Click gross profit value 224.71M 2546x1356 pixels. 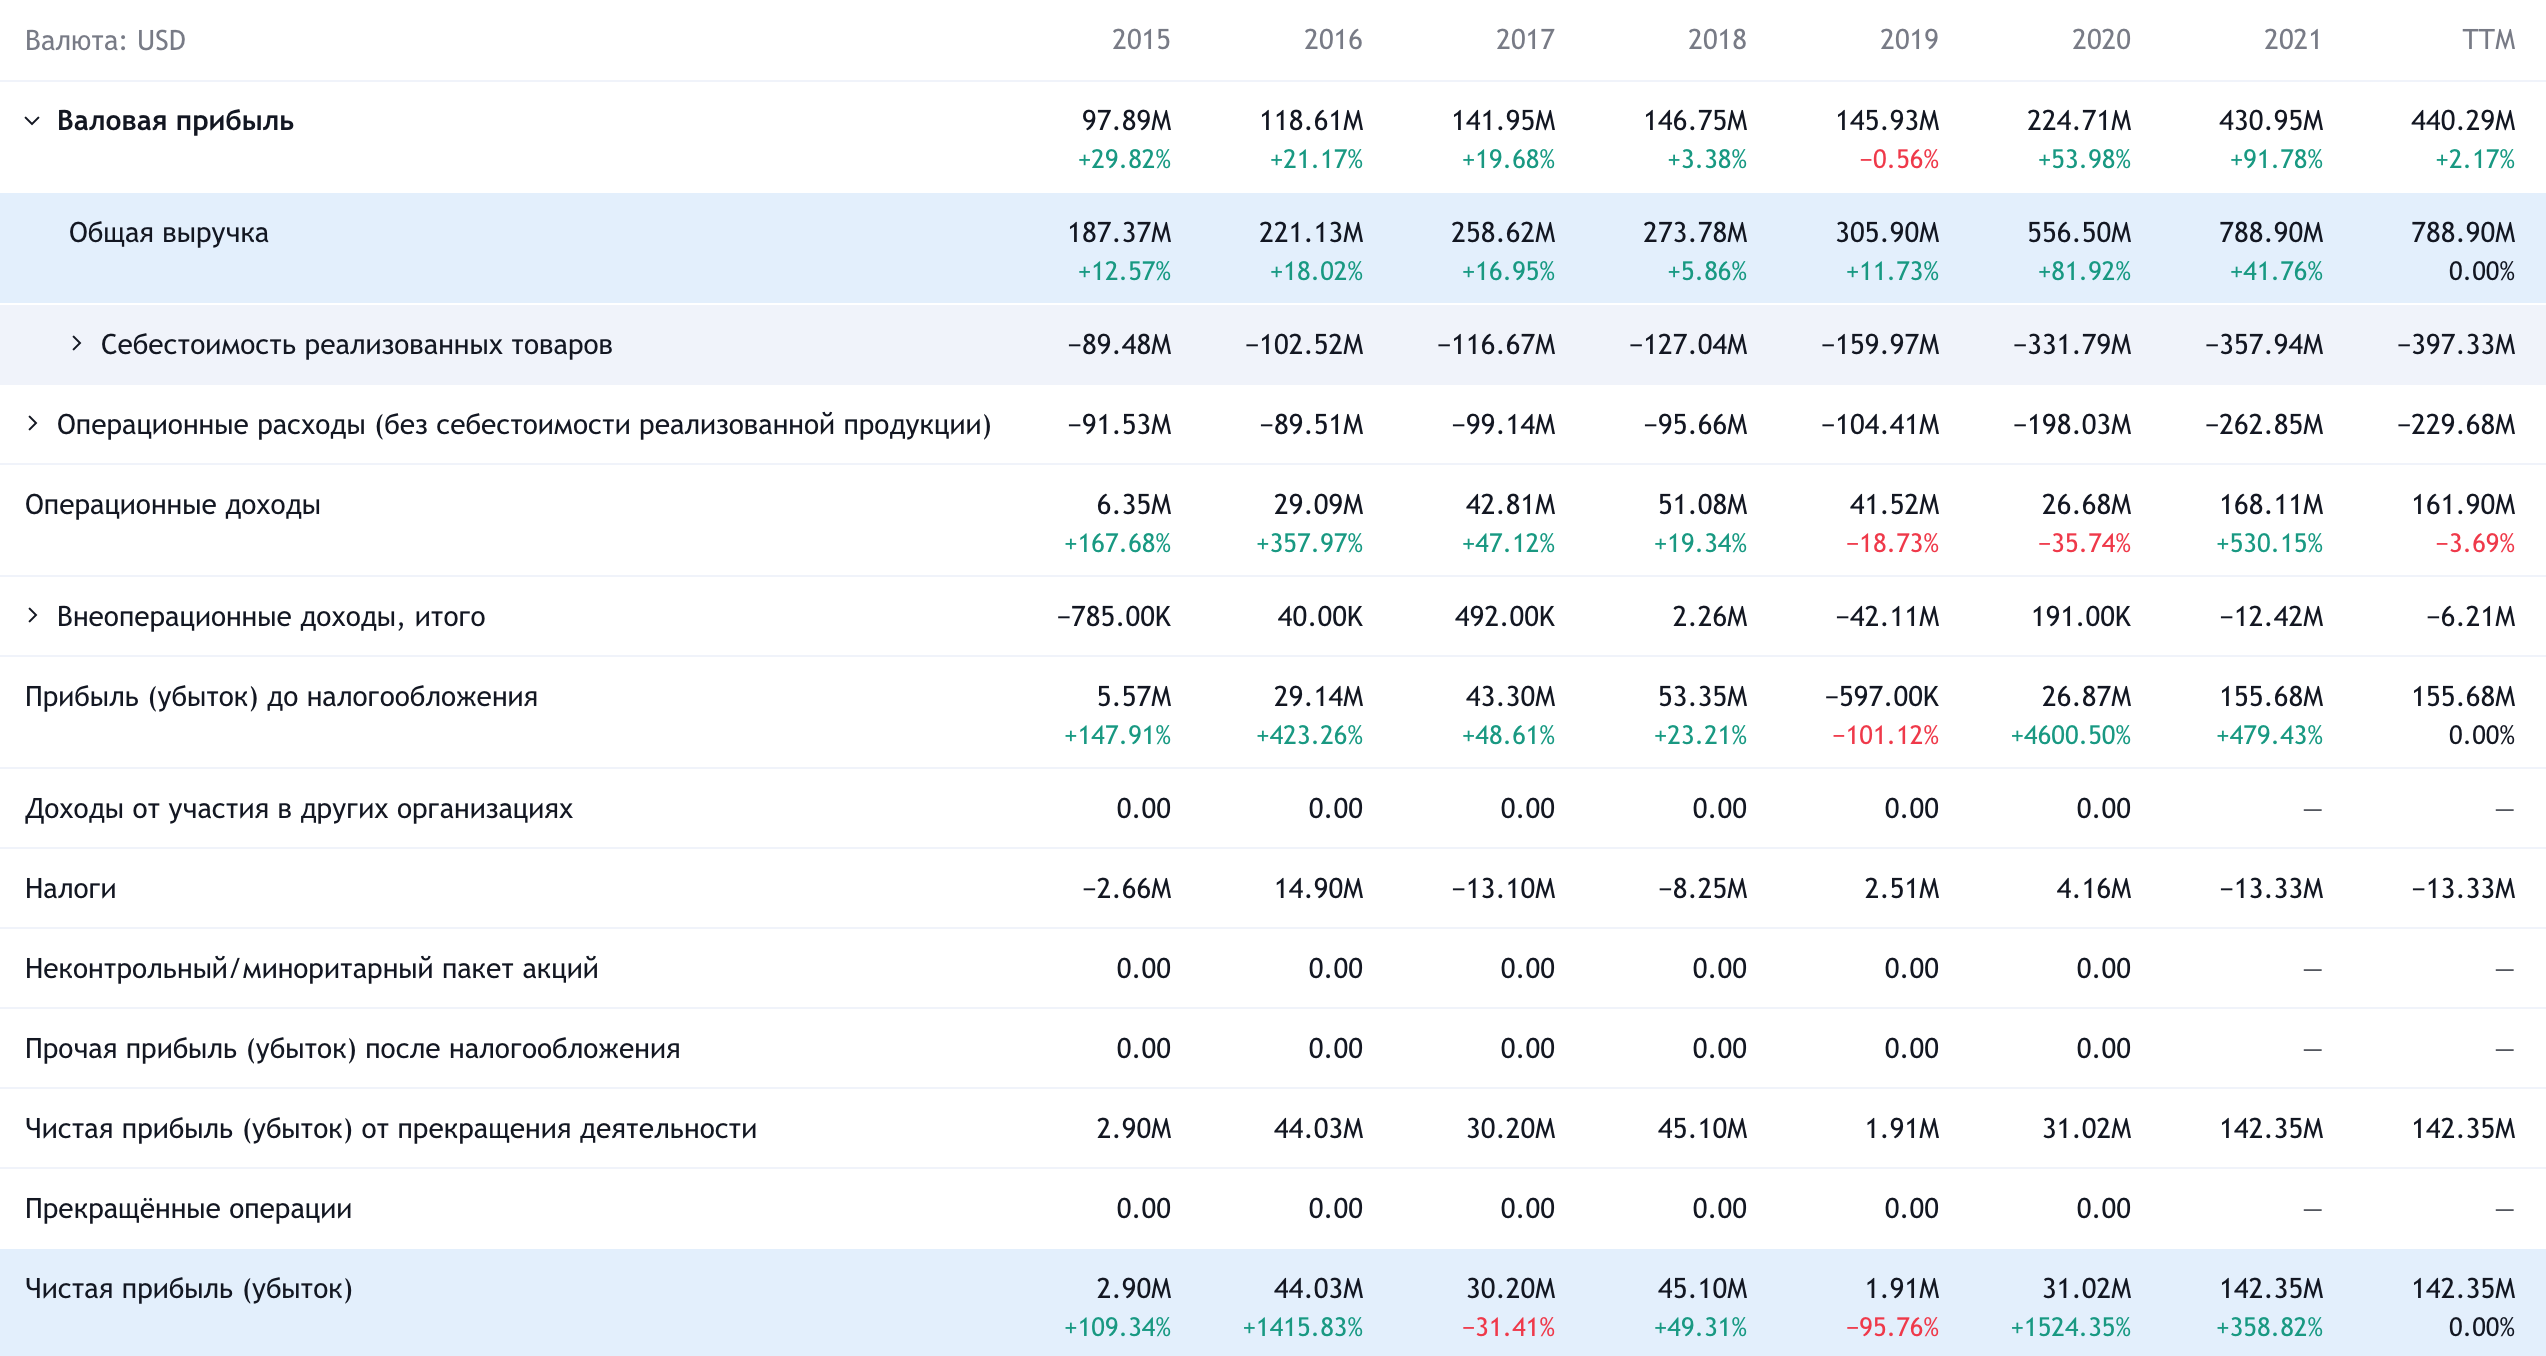(x=2079, y=121)
